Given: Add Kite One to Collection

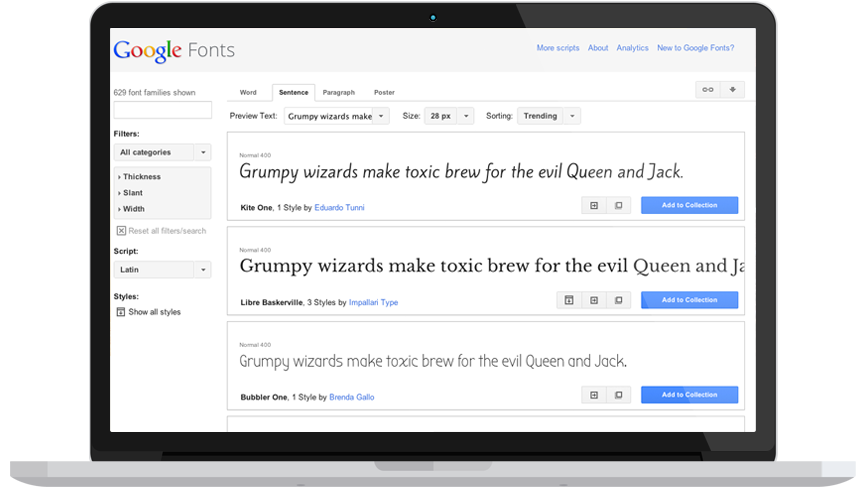Looking at the screenshot, I should pyautogui.click(x=690, y=205).
